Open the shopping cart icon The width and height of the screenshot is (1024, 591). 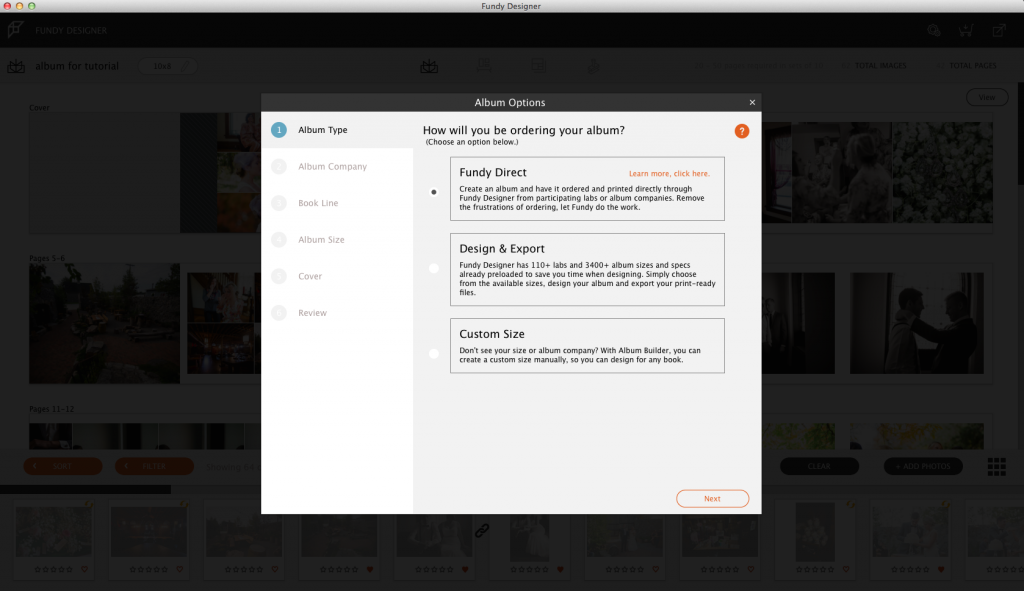(966, 30)
